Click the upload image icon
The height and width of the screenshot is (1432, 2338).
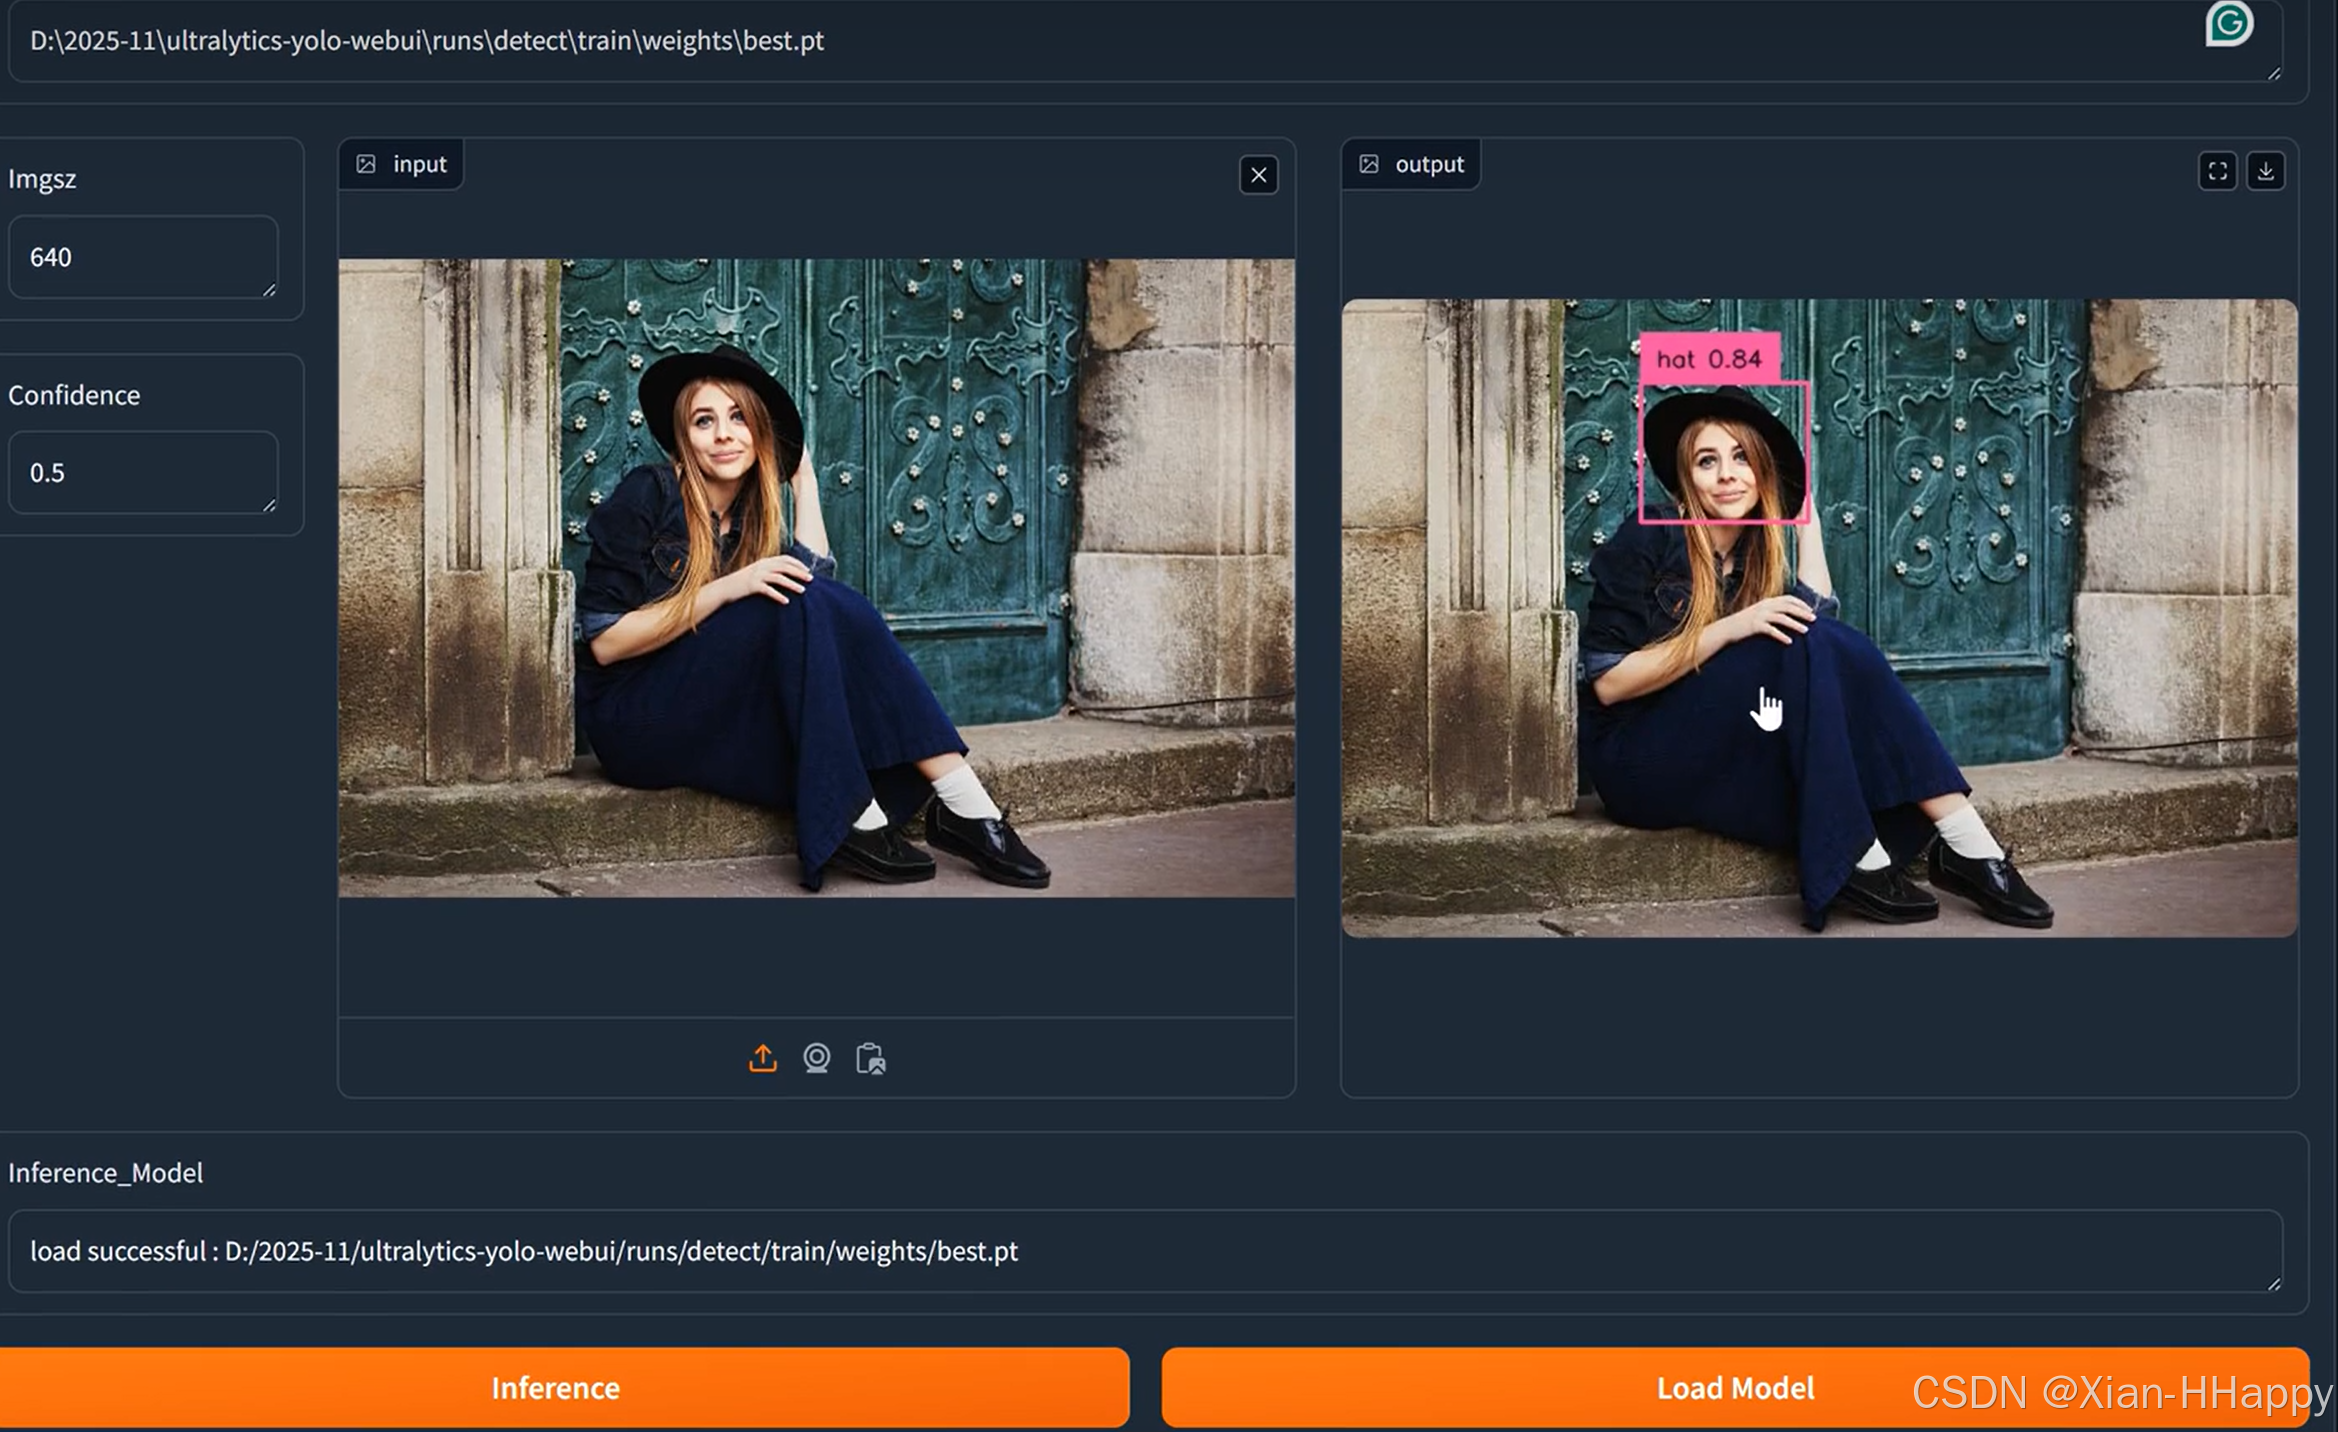coord(762,1058)
